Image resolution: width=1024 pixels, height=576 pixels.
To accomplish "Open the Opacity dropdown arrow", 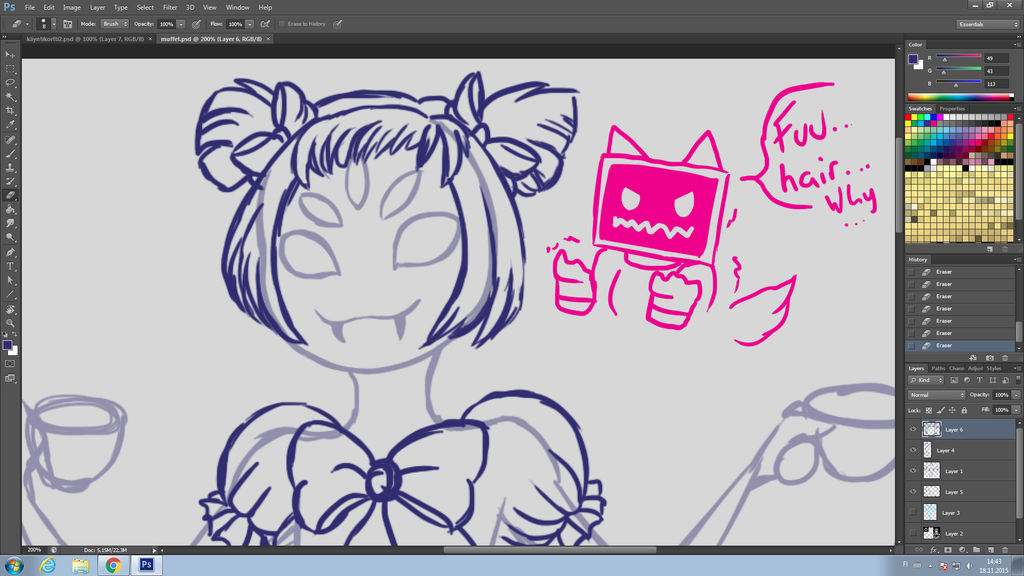I will click(1016, 394).
